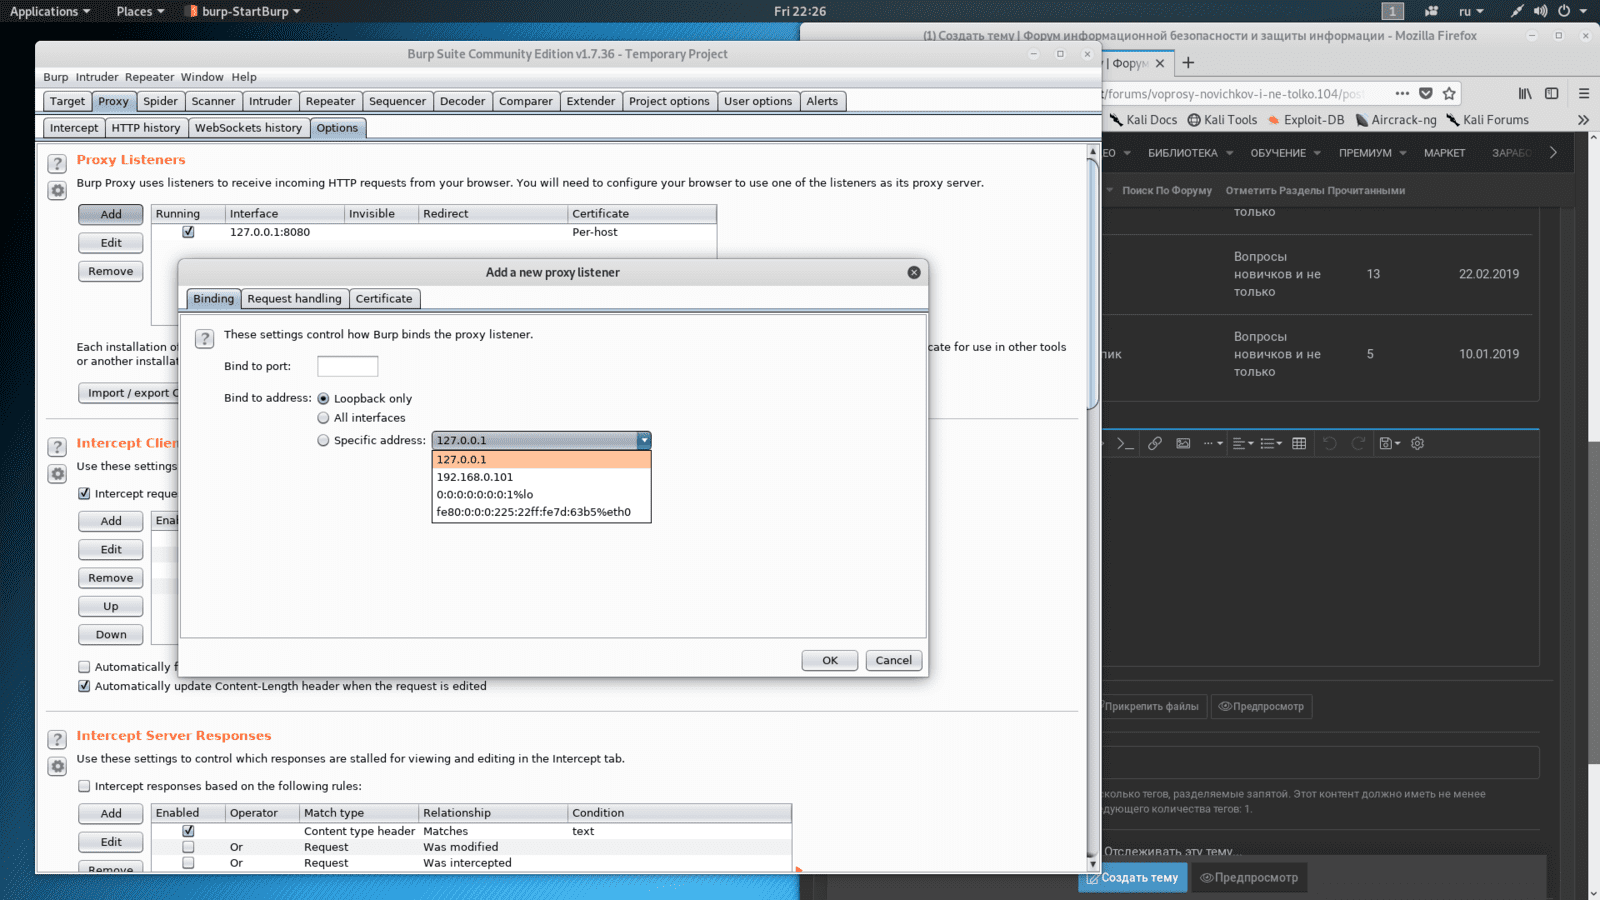Open Kali Tools bookmark in Firefox
This screenshot has height=900, width=1600.
coord(1222,120)
